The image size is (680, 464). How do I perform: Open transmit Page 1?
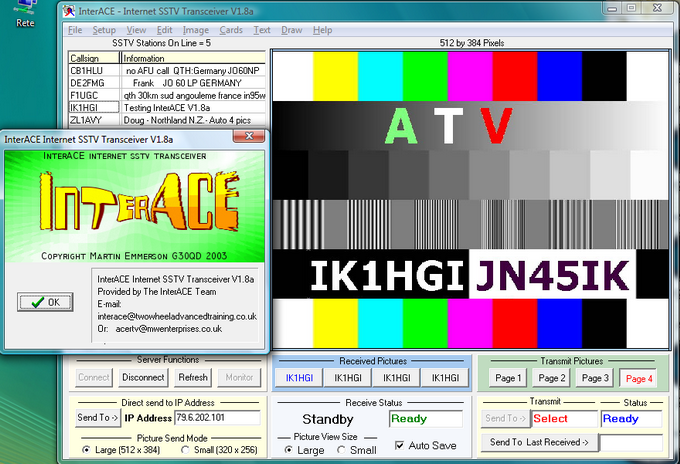click(508, 378)
